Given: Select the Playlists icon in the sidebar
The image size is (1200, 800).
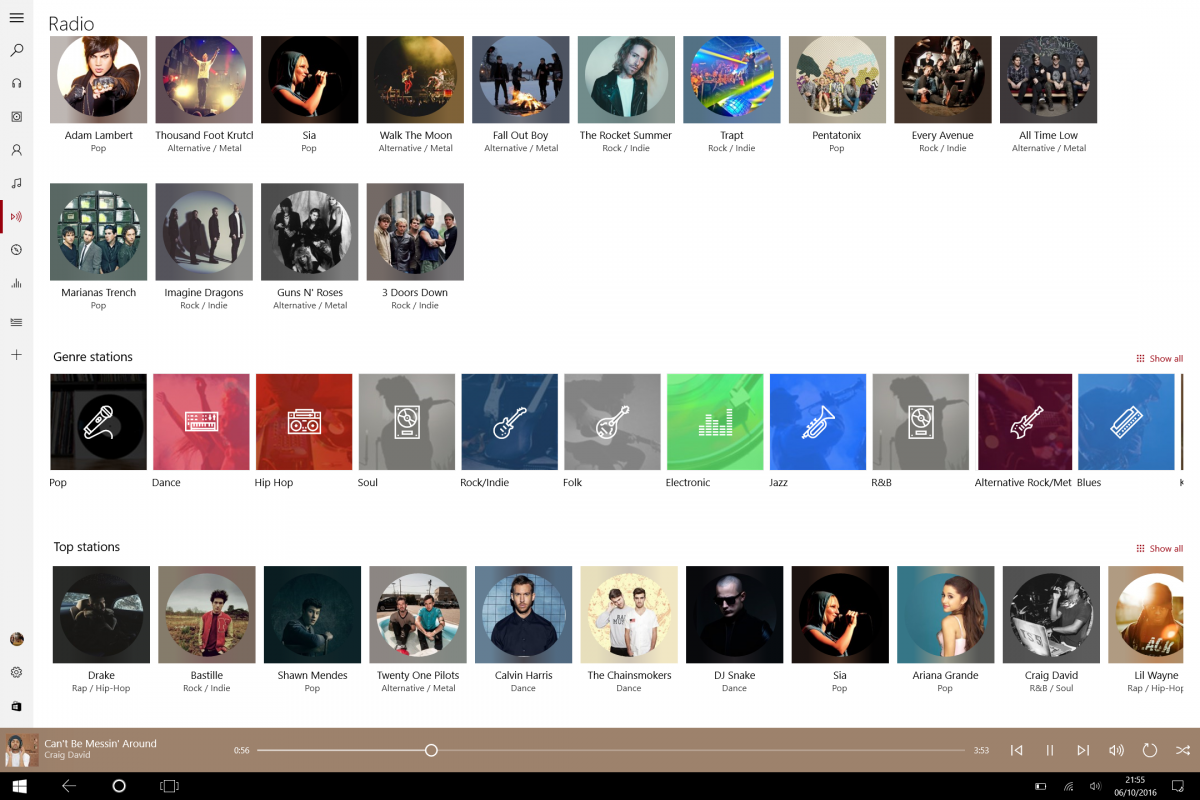Looking at the screenshot, I should 16,322.
